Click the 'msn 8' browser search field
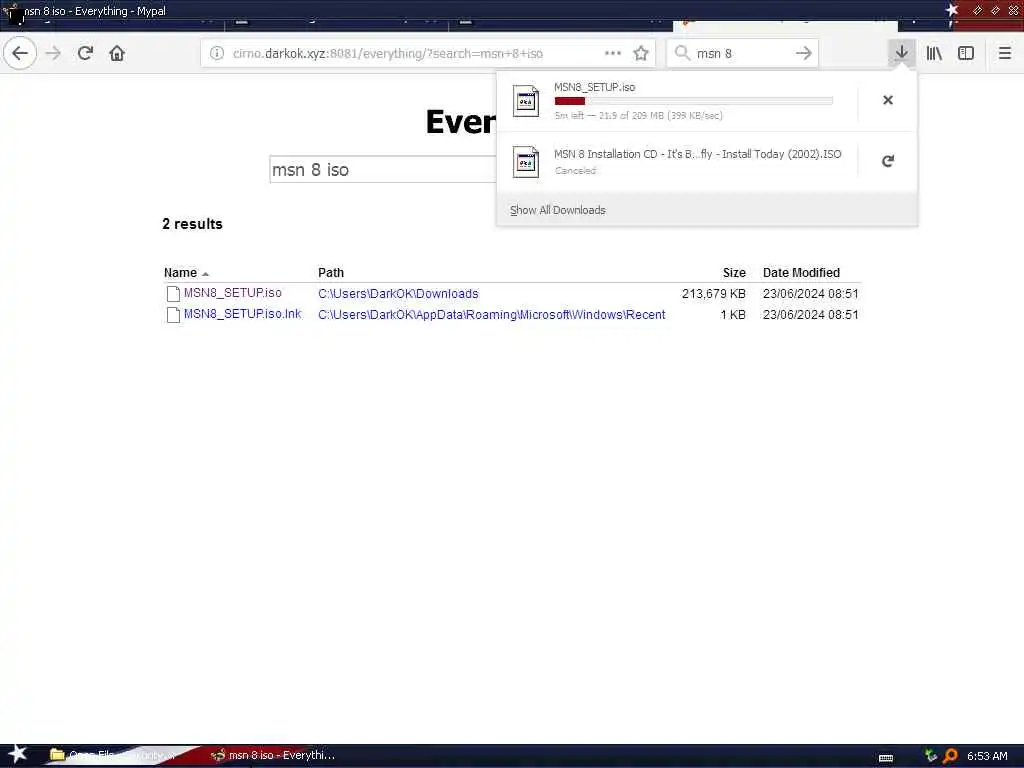The image size is (1024, 768). tap(743, 54)
